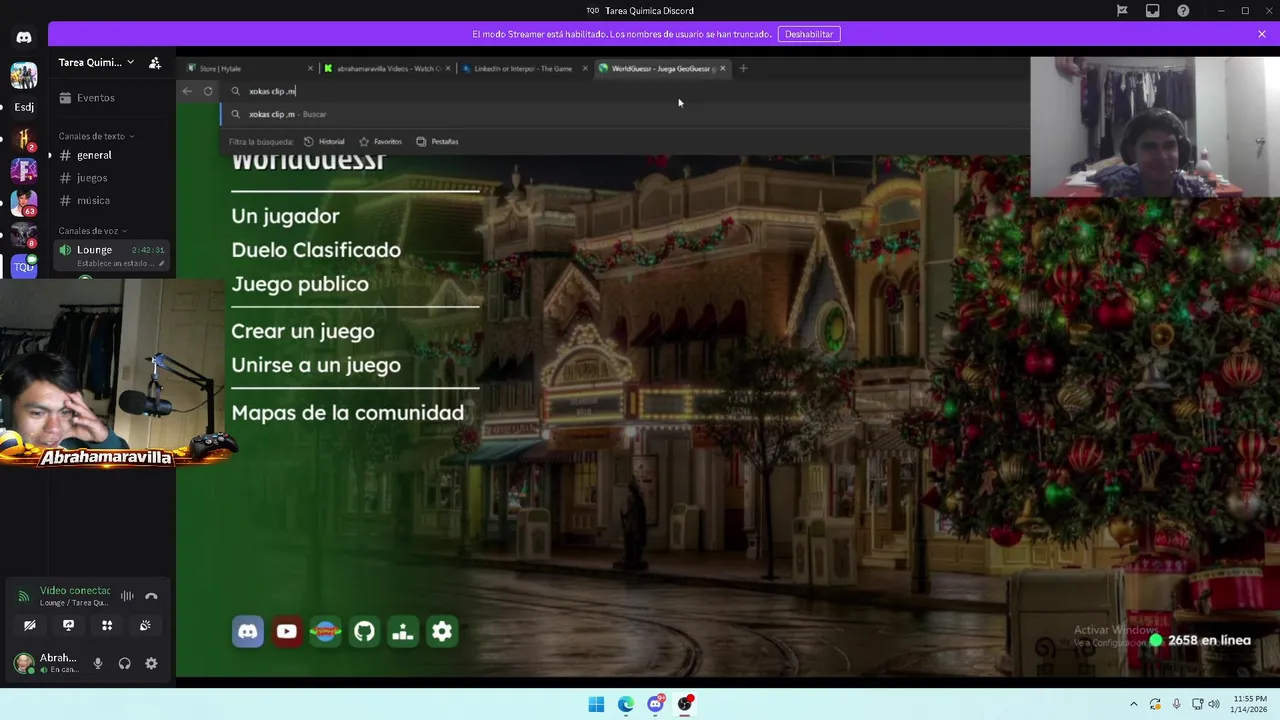This screenshot has width=1280, height=720.
Task: Open the Windows Start menu
Action: coord(596,704)
